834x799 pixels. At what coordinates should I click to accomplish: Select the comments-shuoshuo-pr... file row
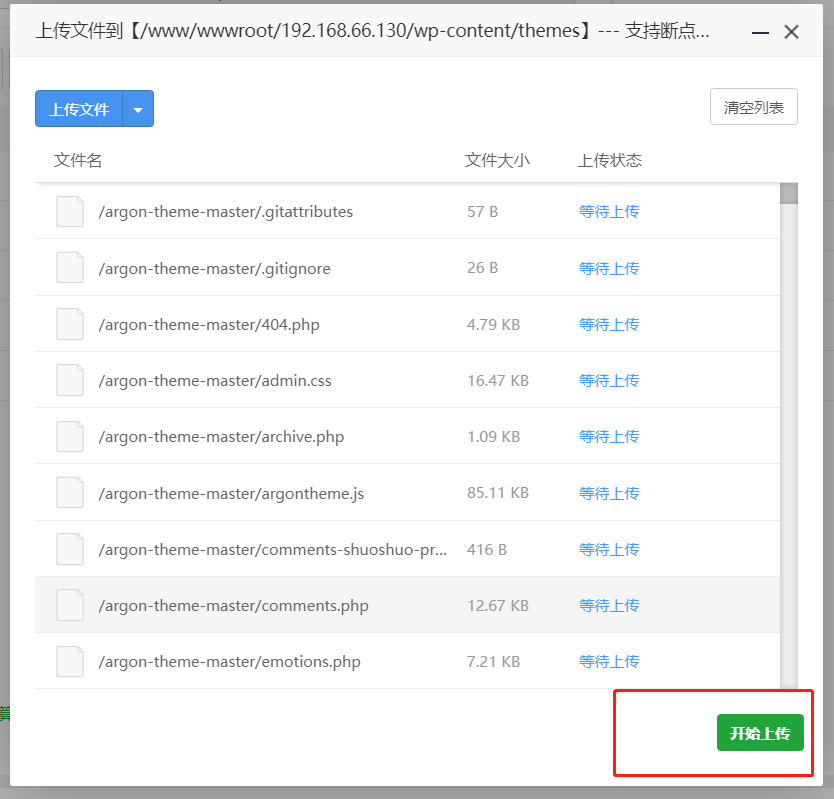tap(272, 549)
